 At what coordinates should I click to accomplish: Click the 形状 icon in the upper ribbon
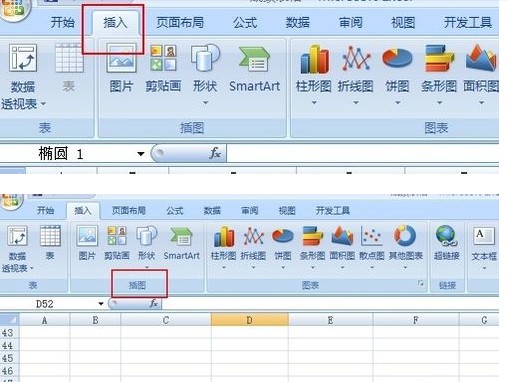[205, 58]
